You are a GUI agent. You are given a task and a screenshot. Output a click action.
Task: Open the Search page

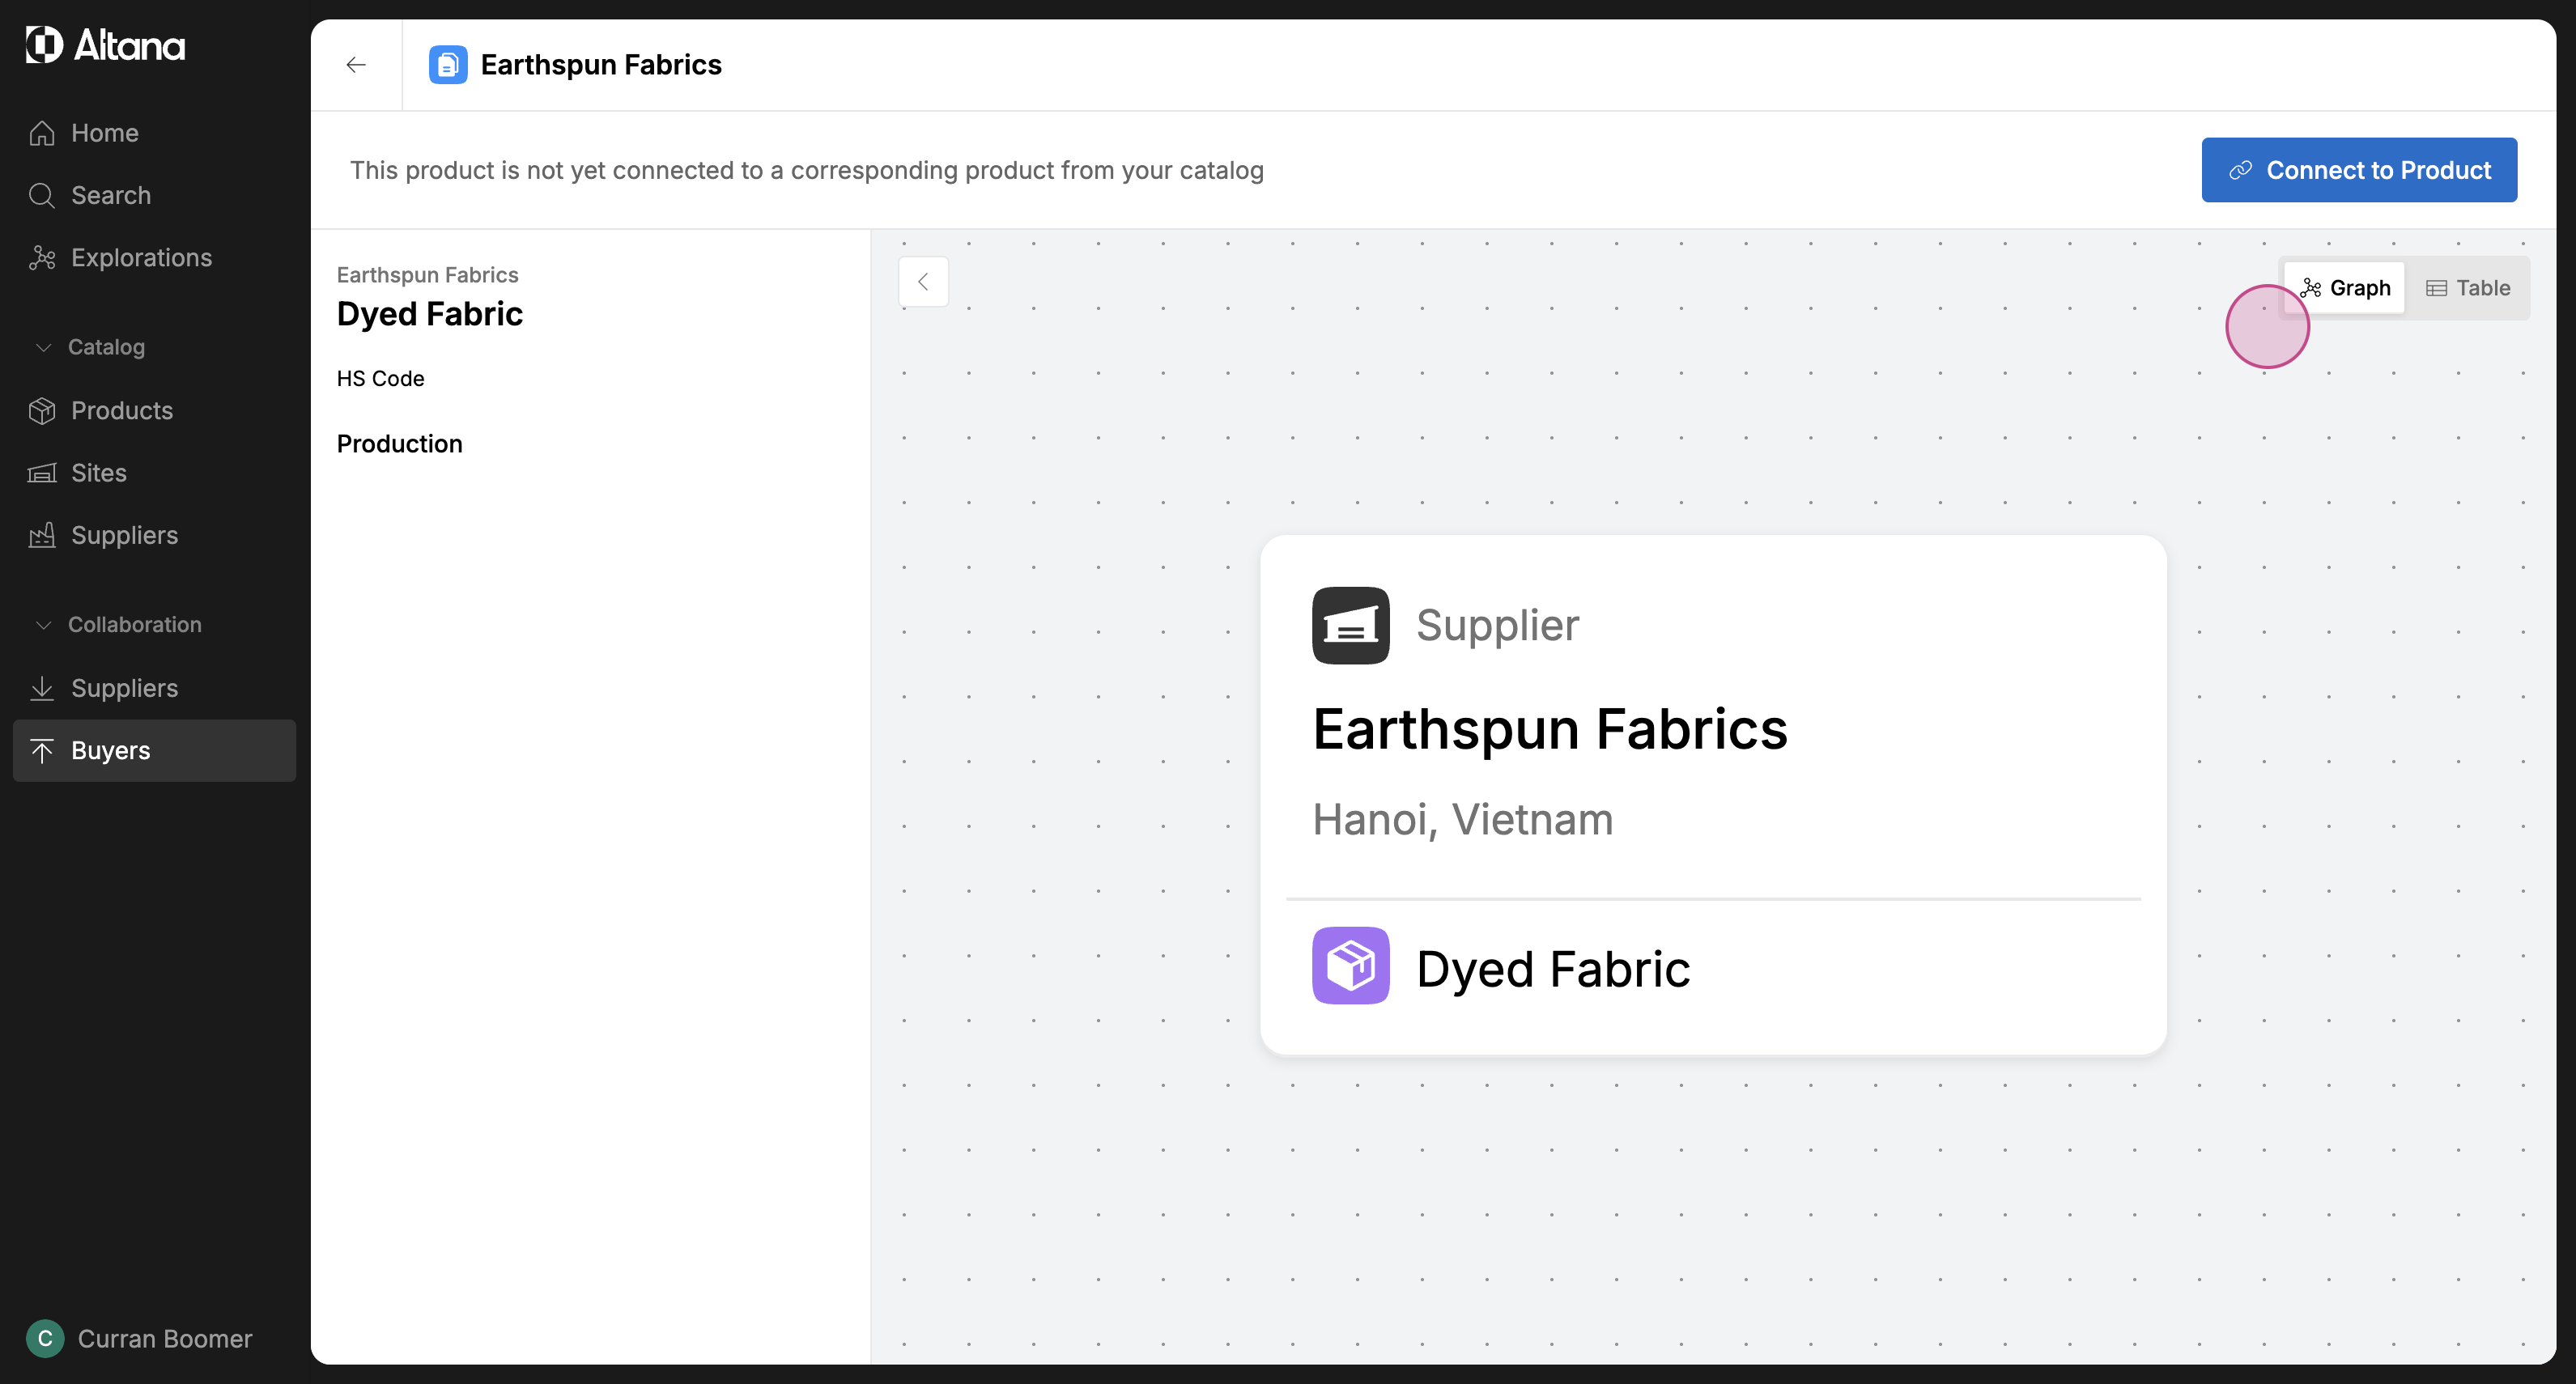[110, 195]
